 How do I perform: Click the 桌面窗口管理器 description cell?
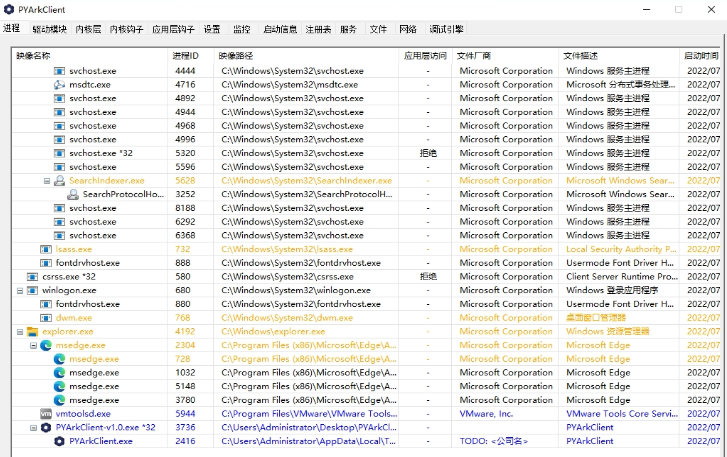click(596, 318)
